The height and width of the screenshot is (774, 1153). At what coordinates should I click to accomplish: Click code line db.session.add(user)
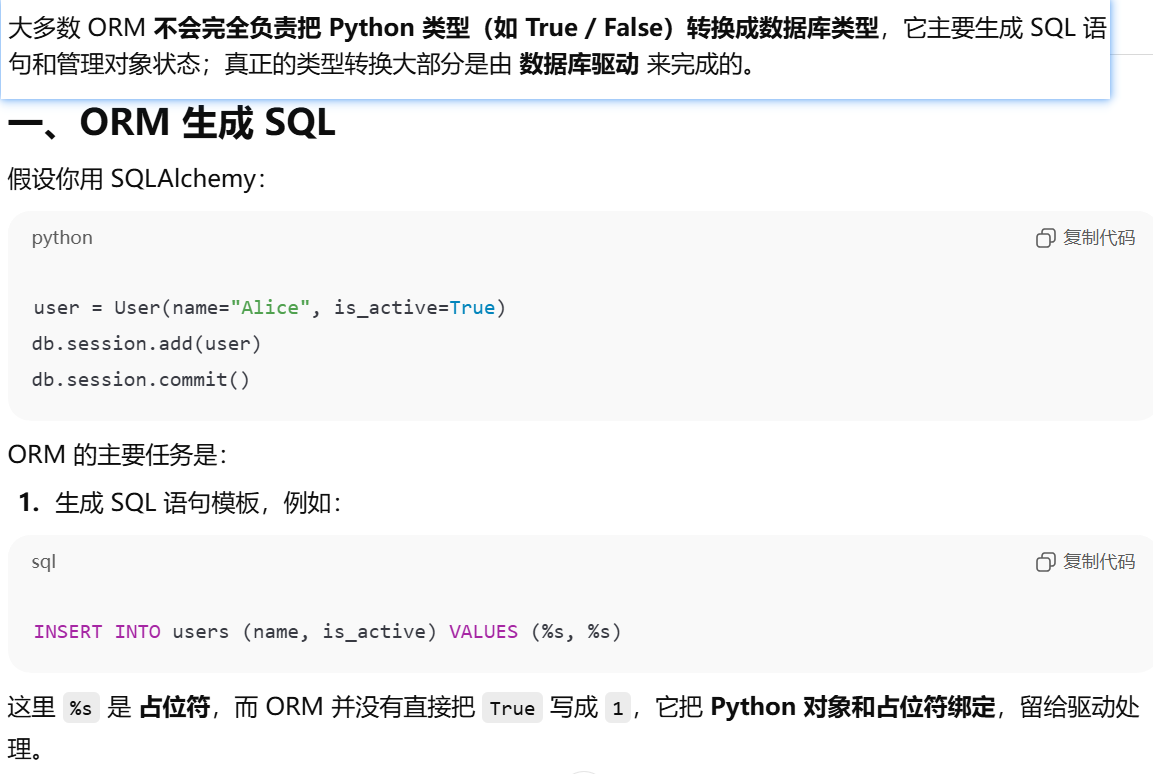tap(146, 343)
